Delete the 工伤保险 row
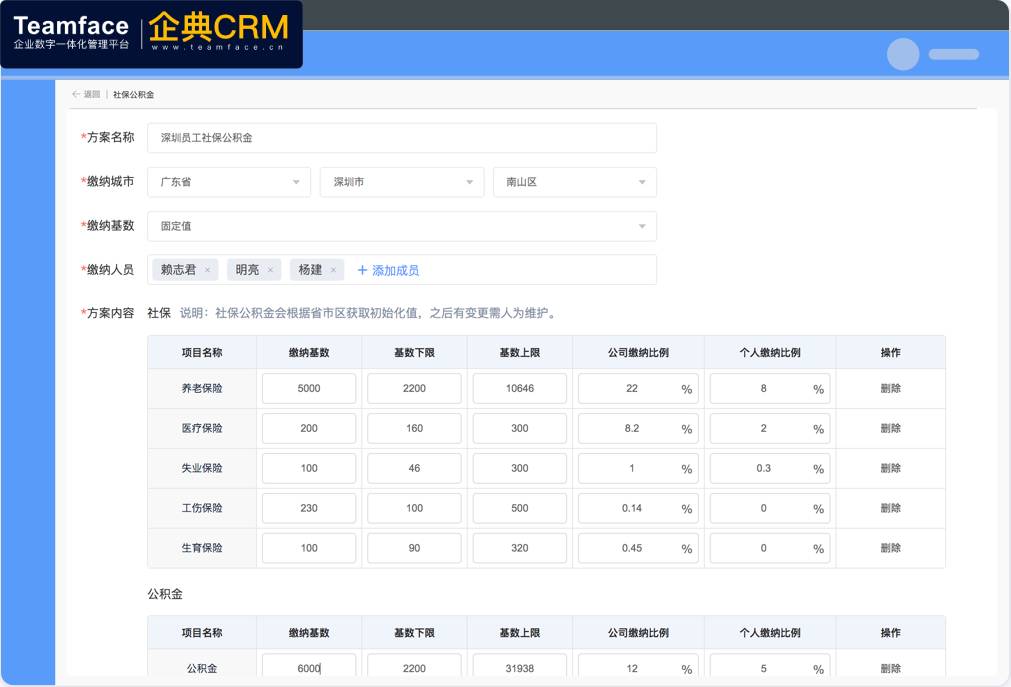The height and width of the screenshot is (687, 1011). [890, 508]
